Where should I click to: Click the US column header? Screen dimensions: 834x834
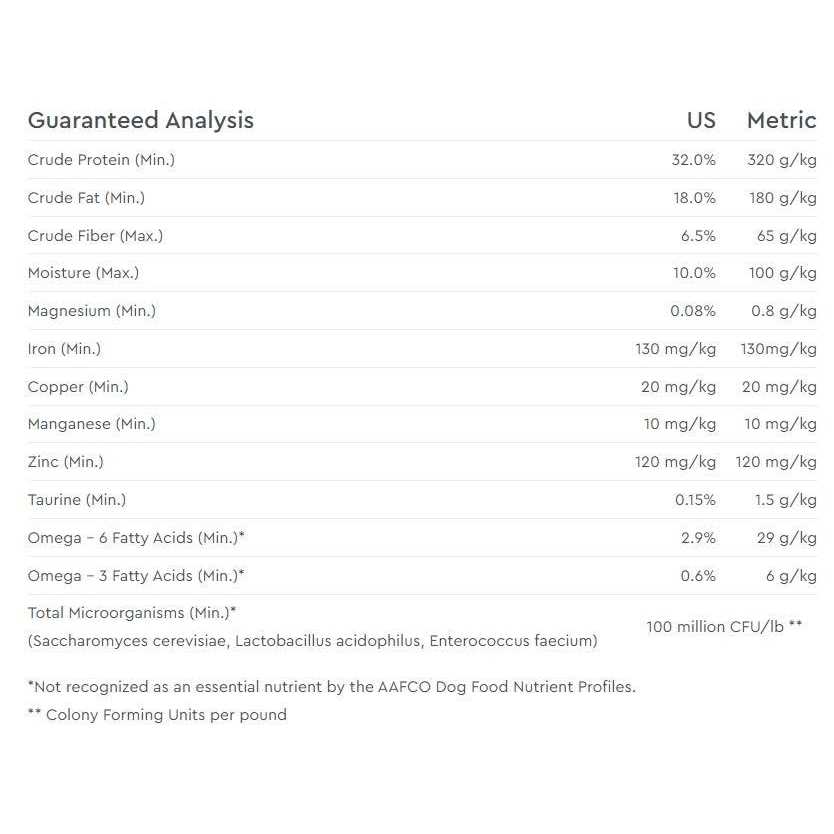[700, 121]
